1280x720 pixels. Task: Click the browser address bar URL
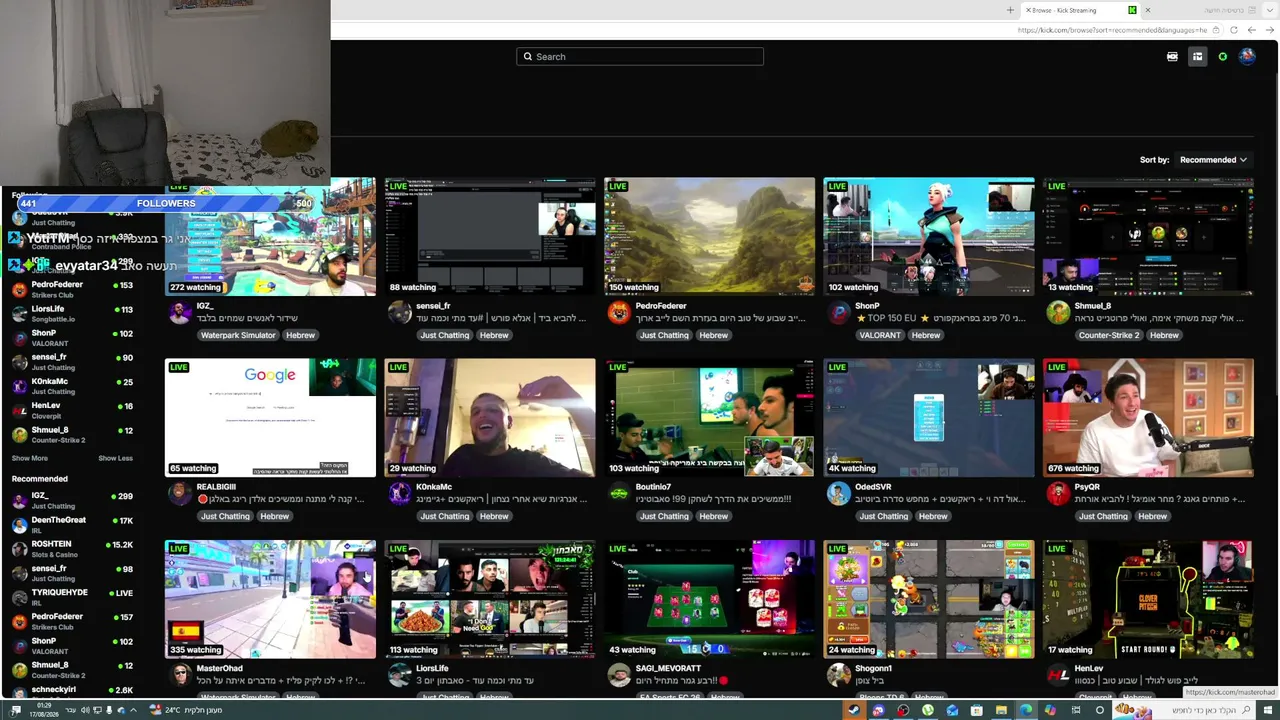click(x=1112, y=30)
